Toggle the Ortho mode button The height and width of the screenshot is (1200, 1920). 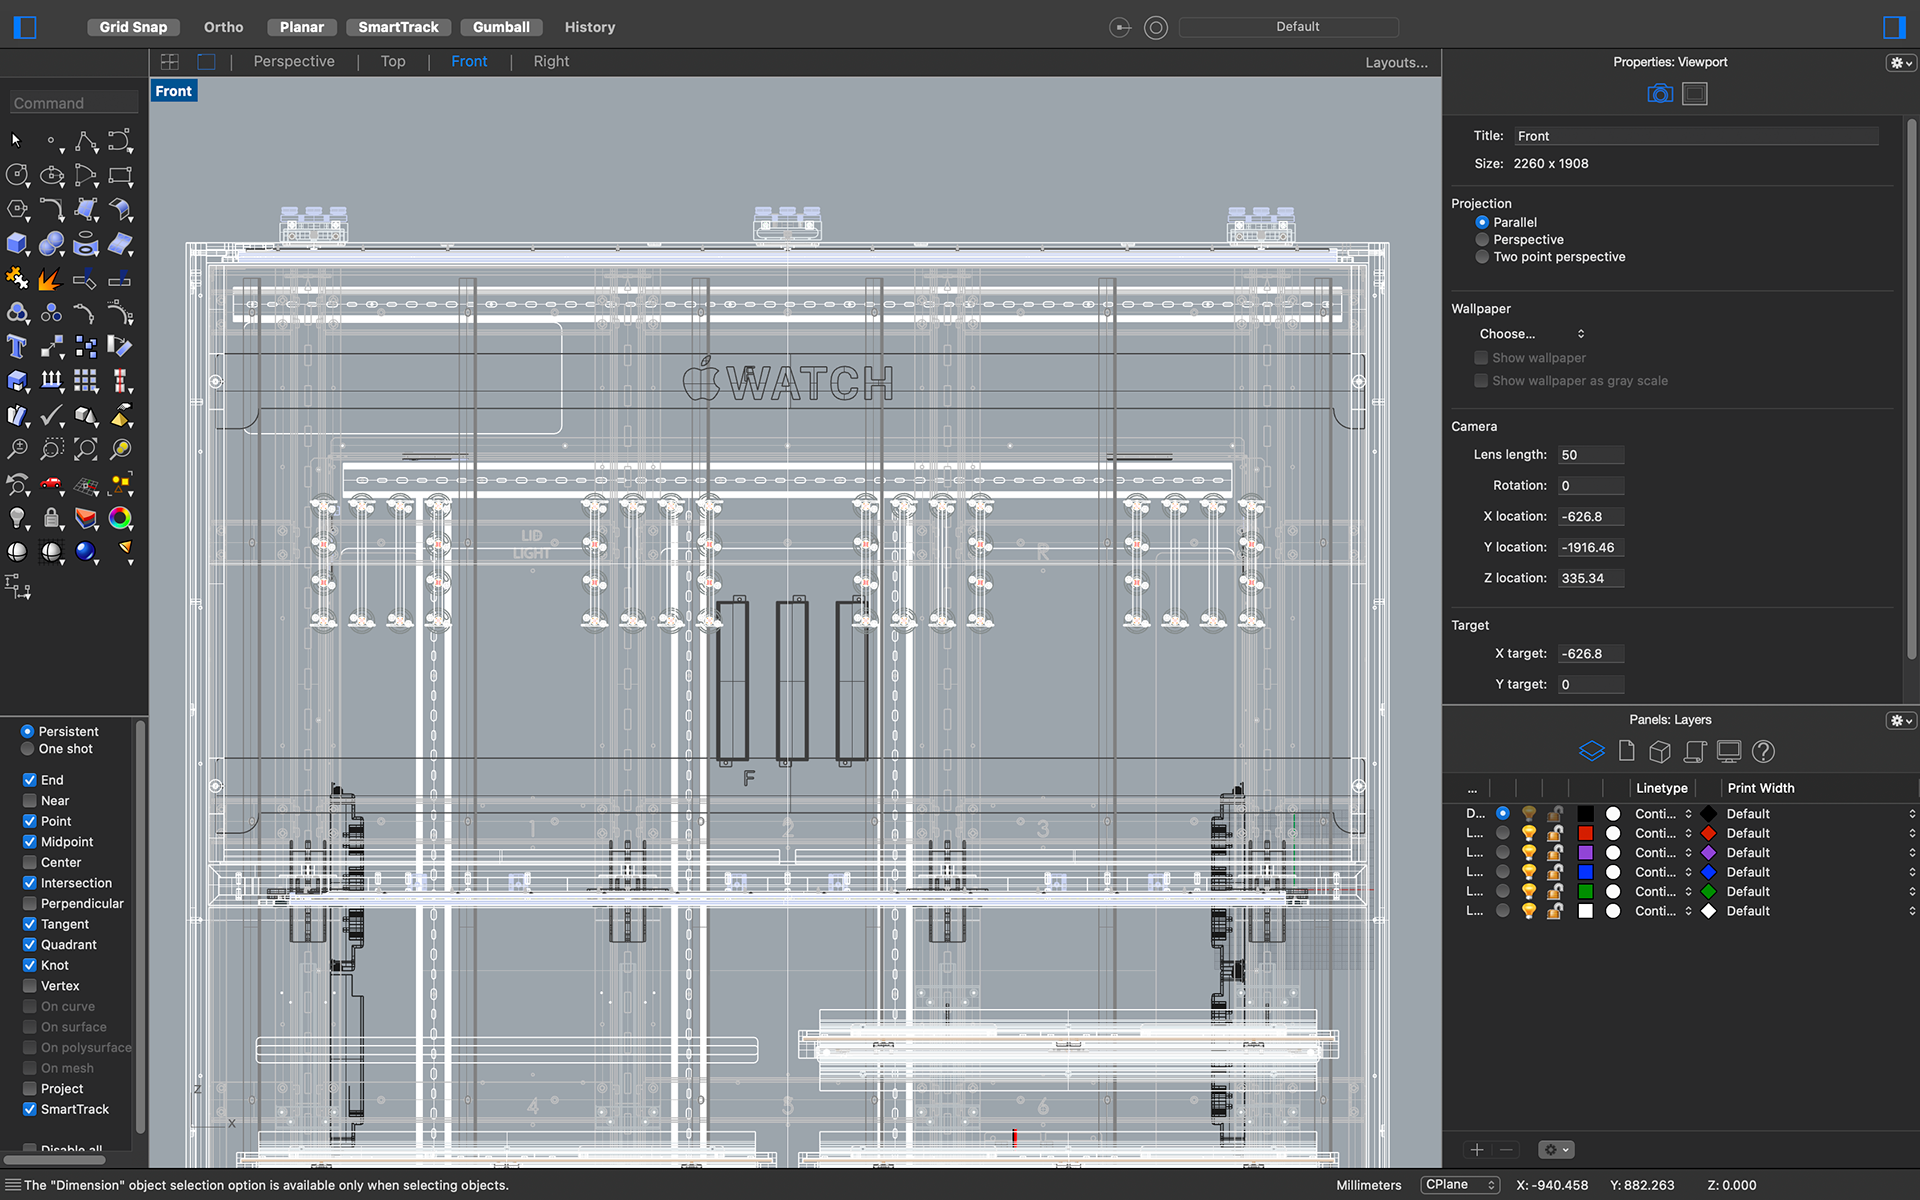(x=223, y=27)
